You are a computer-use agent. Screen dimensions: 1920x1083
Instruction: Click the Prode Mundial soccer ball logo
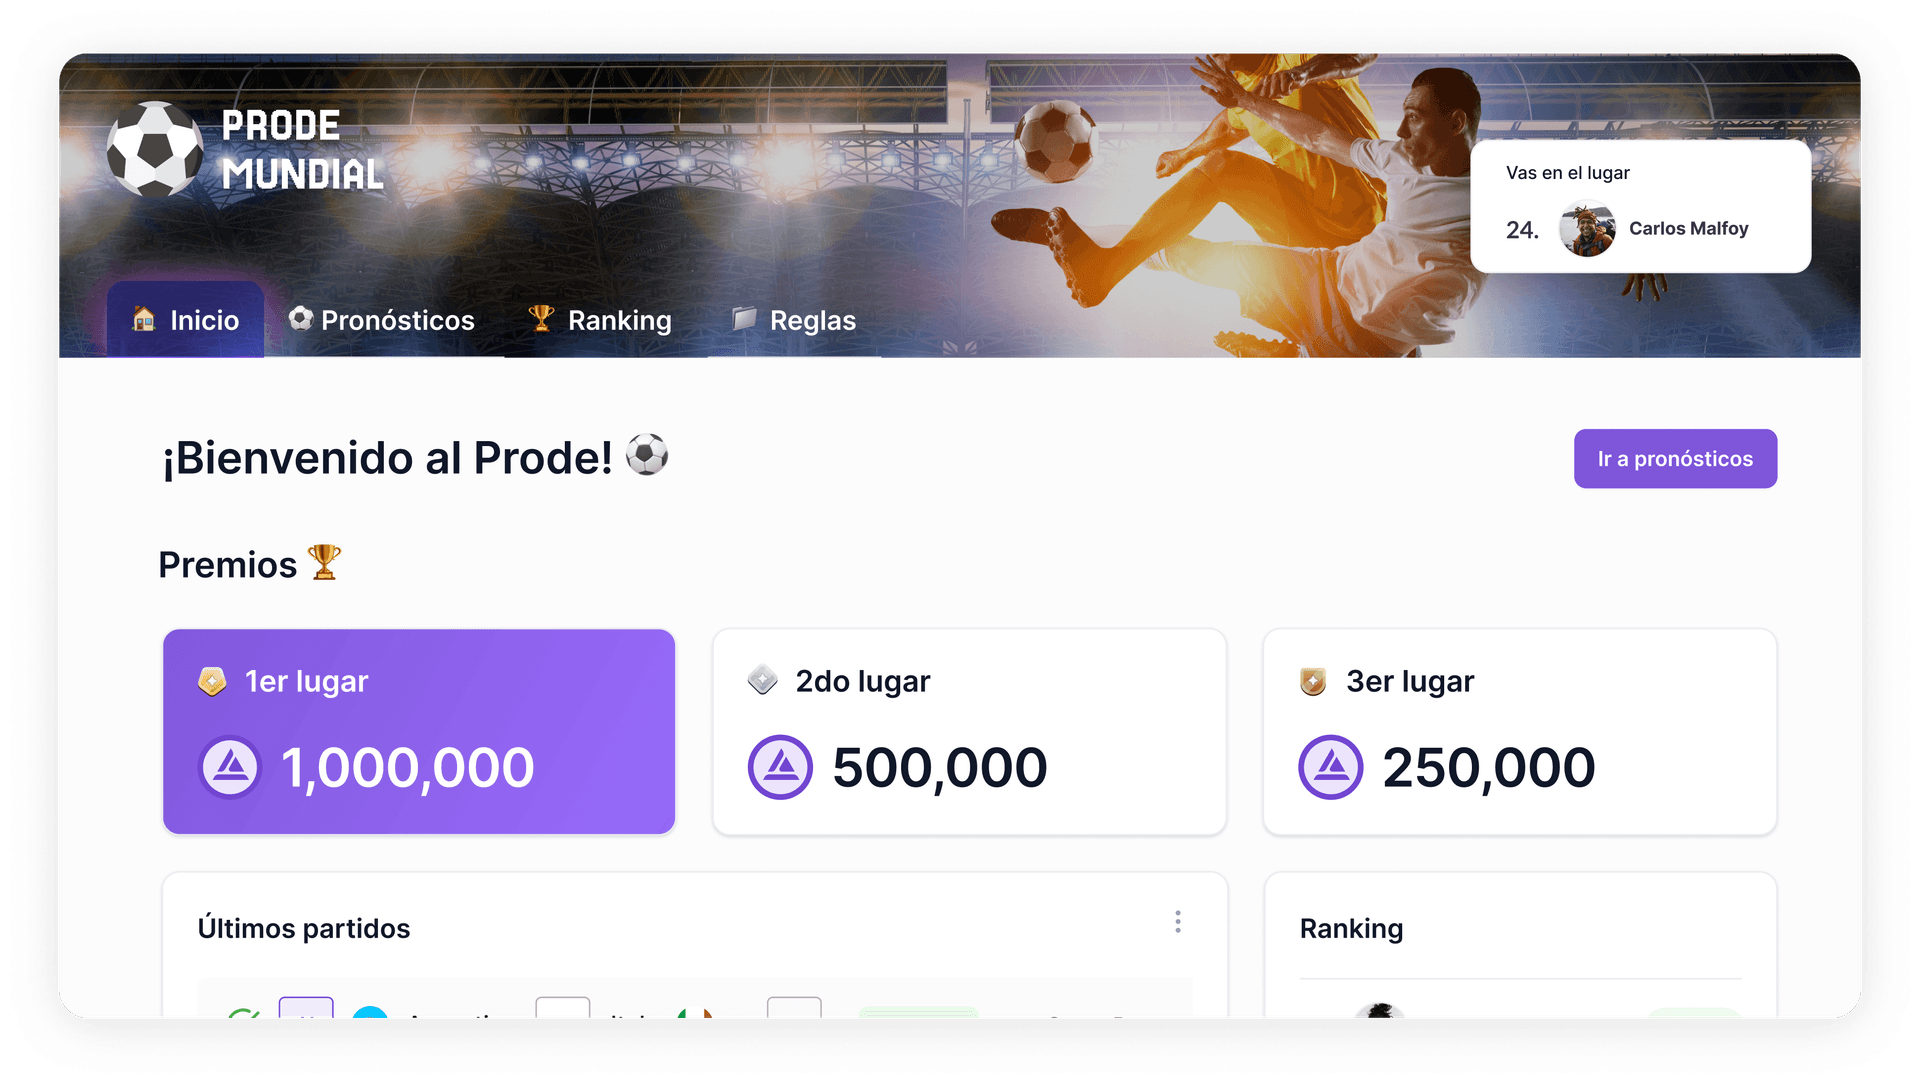(157, 149)
